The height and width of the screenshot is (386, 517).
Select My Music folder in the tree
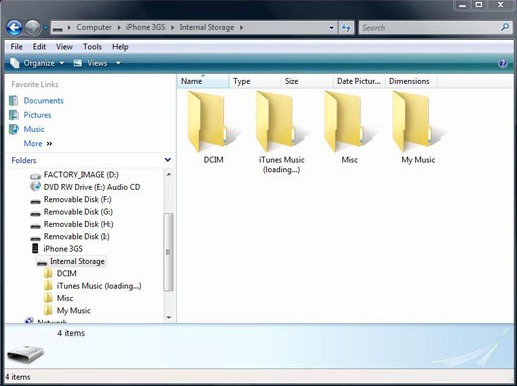pyautogui.click(x=74, y=310)
